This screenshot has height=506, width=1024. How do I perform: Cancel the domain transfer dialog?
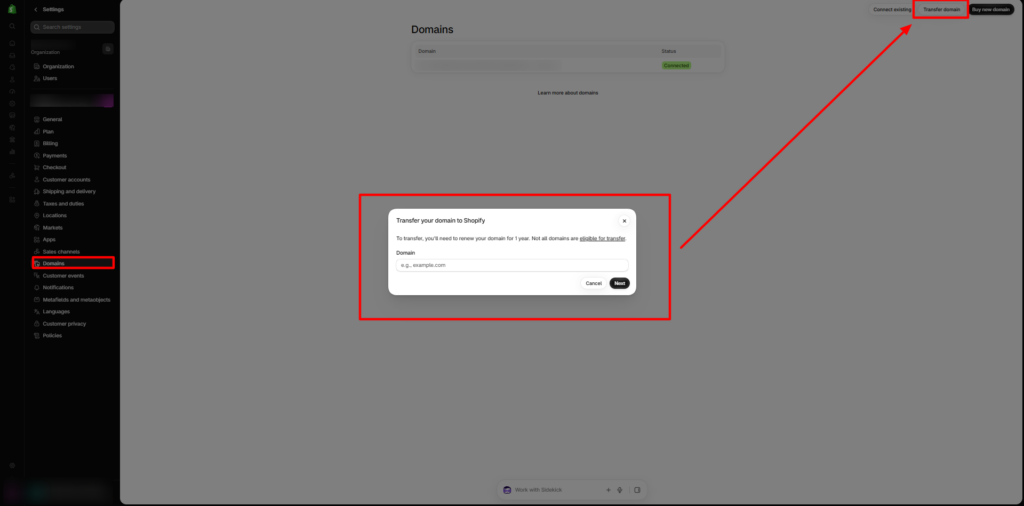coord(594,283)
